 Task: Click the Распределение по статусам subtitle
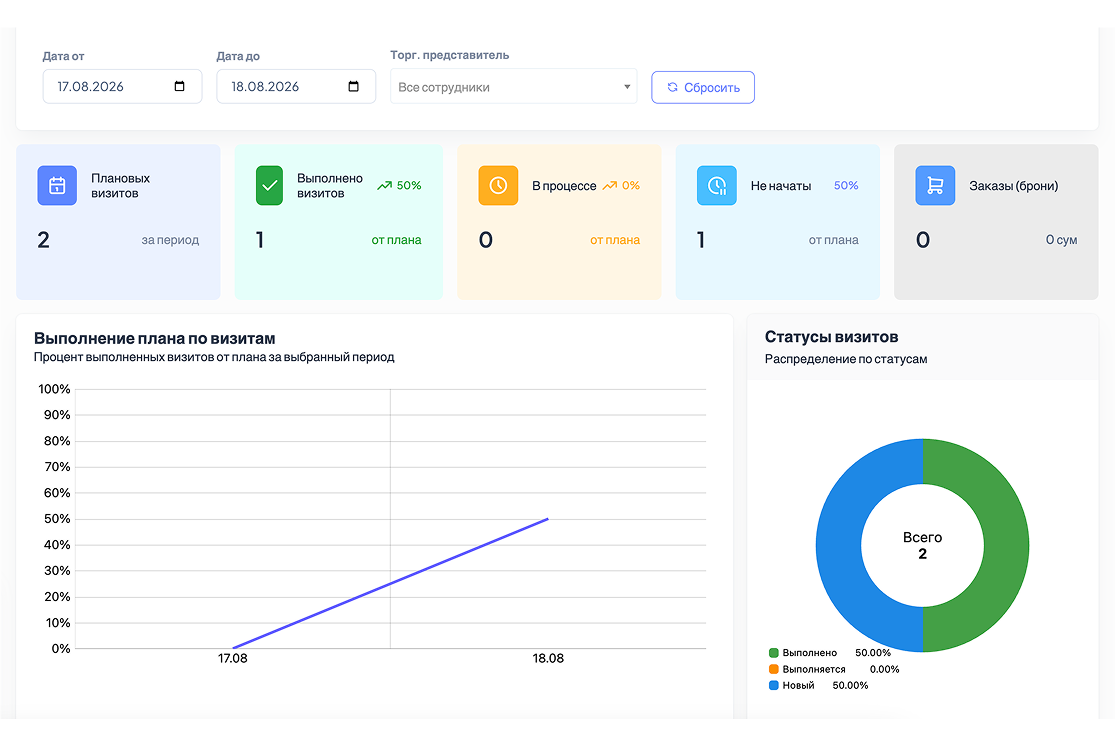point(845,359)
